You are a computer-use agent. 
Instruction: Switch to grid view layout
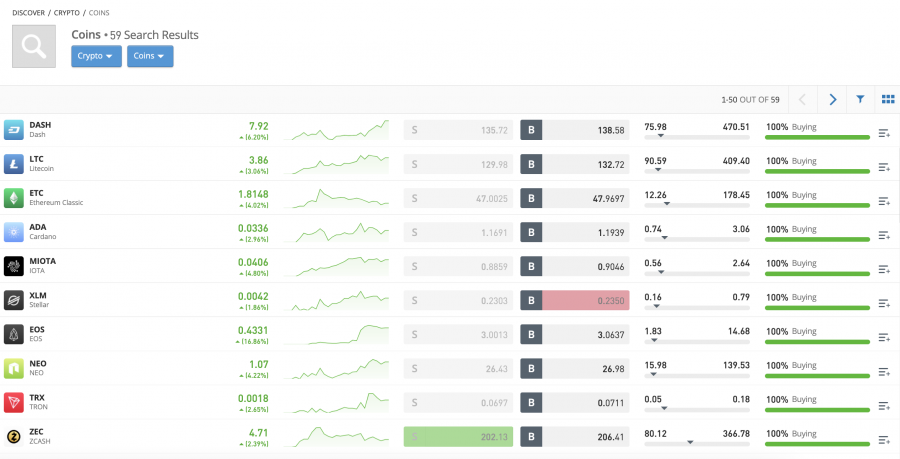pyautogui.click(x=887, y=100)
